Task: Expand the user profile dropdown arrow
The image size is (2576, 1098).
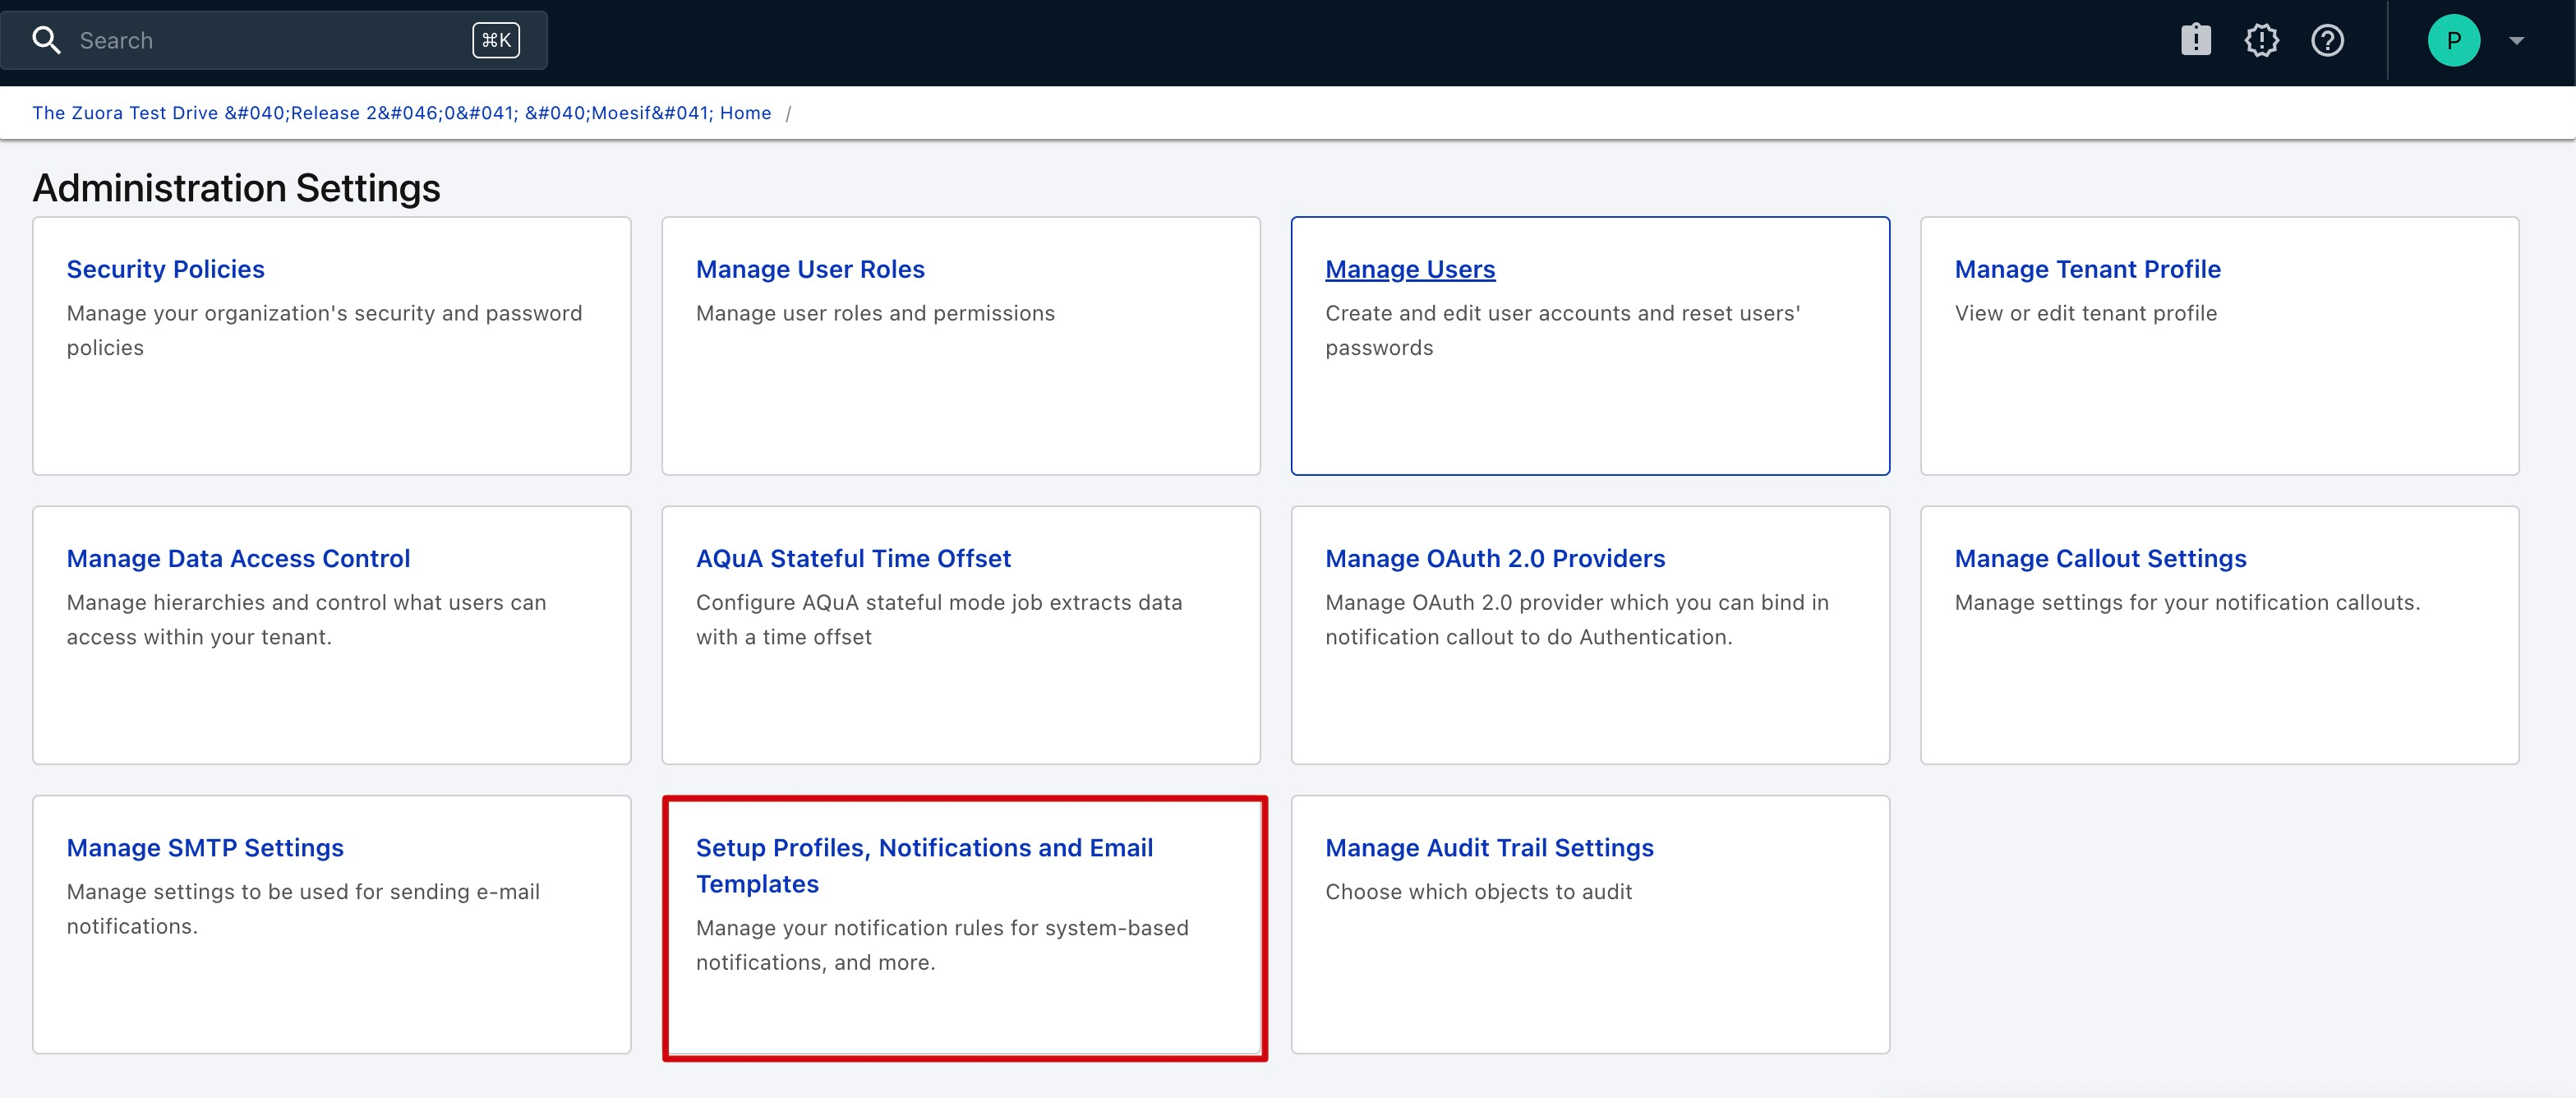Action: 2517,40
